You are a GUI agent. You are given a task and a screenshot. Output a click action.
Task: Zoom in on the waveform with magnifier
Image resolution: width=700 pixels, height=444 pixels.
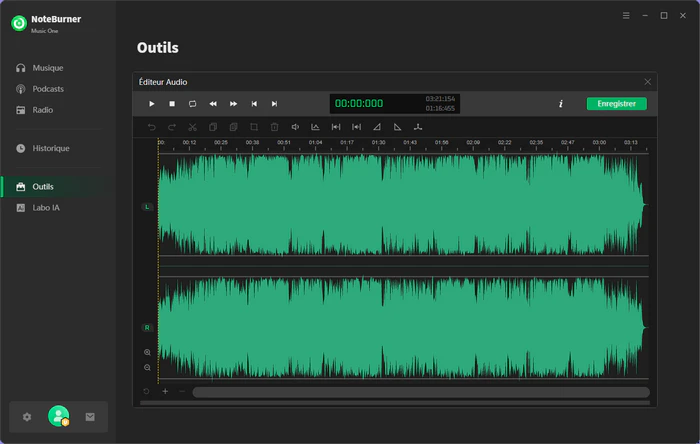(147, 353)
